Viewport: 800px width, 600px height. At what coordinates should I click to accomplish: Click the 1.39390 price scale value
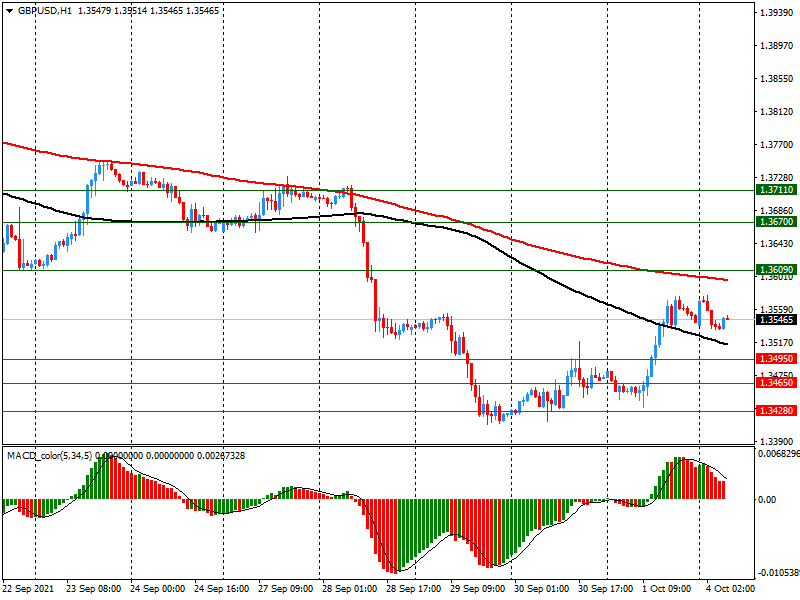click(x=777, y=13)
